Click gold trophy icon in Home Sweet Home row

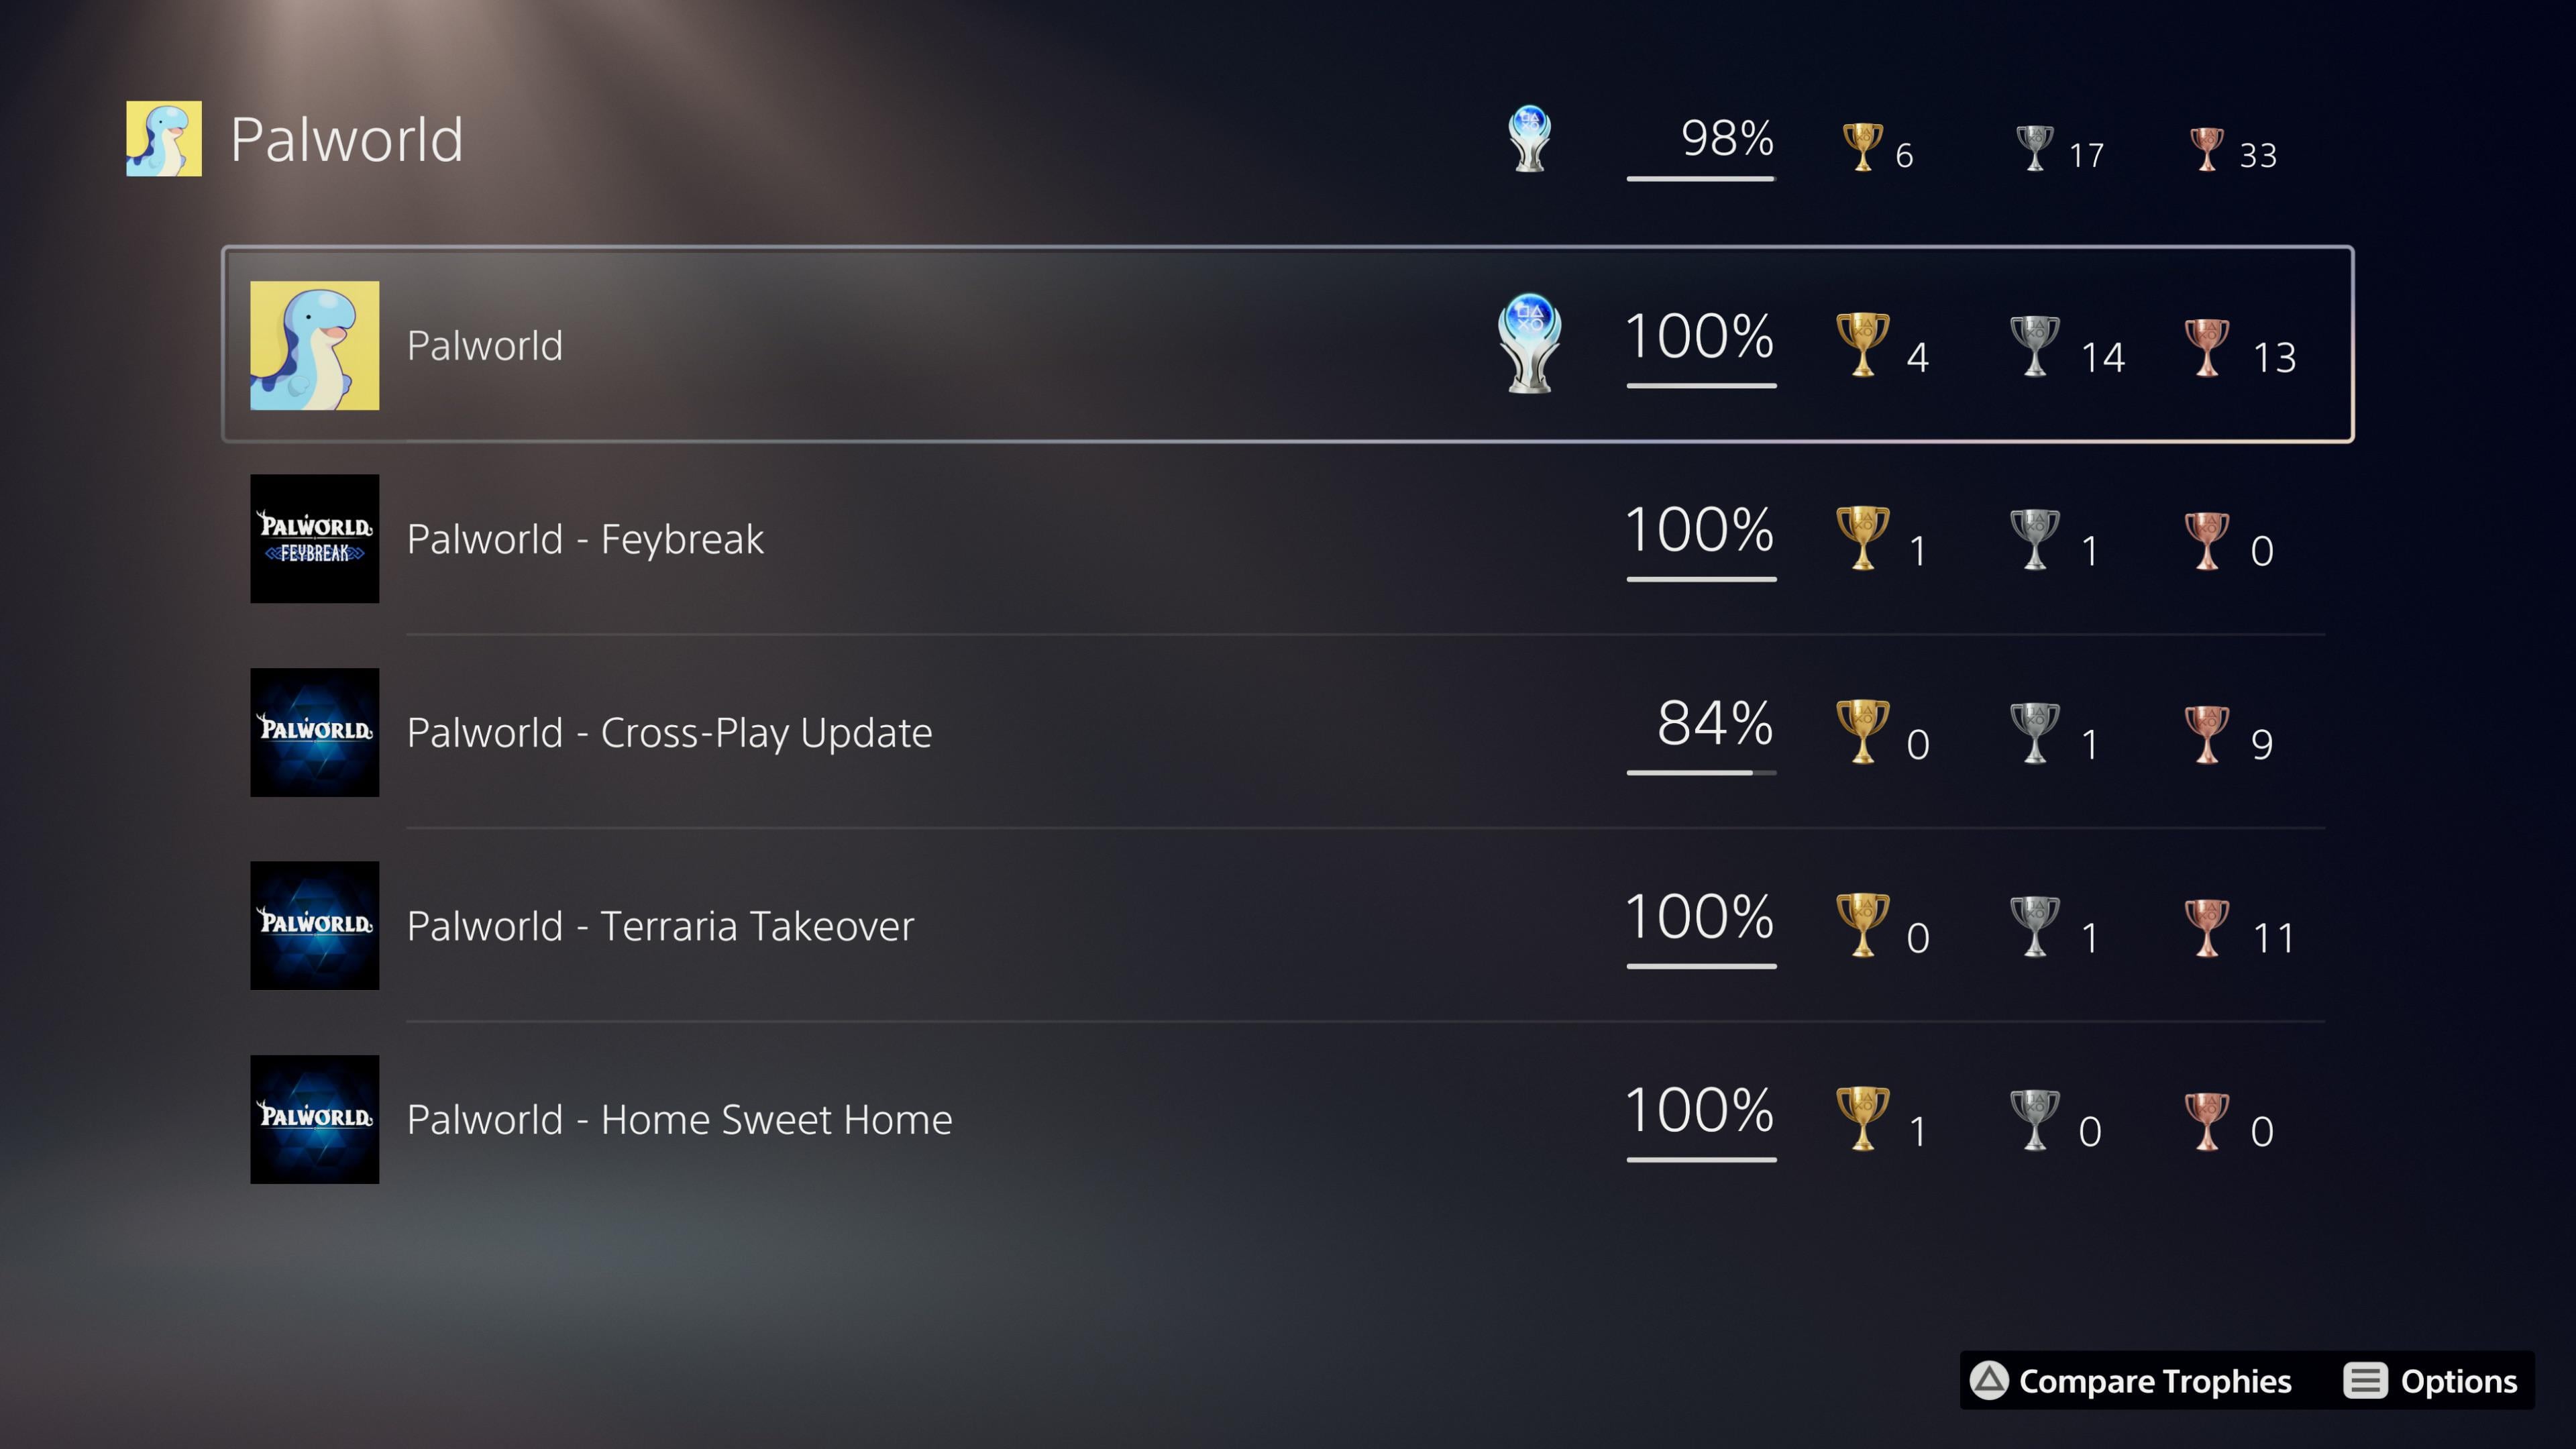point(1862,1119)
